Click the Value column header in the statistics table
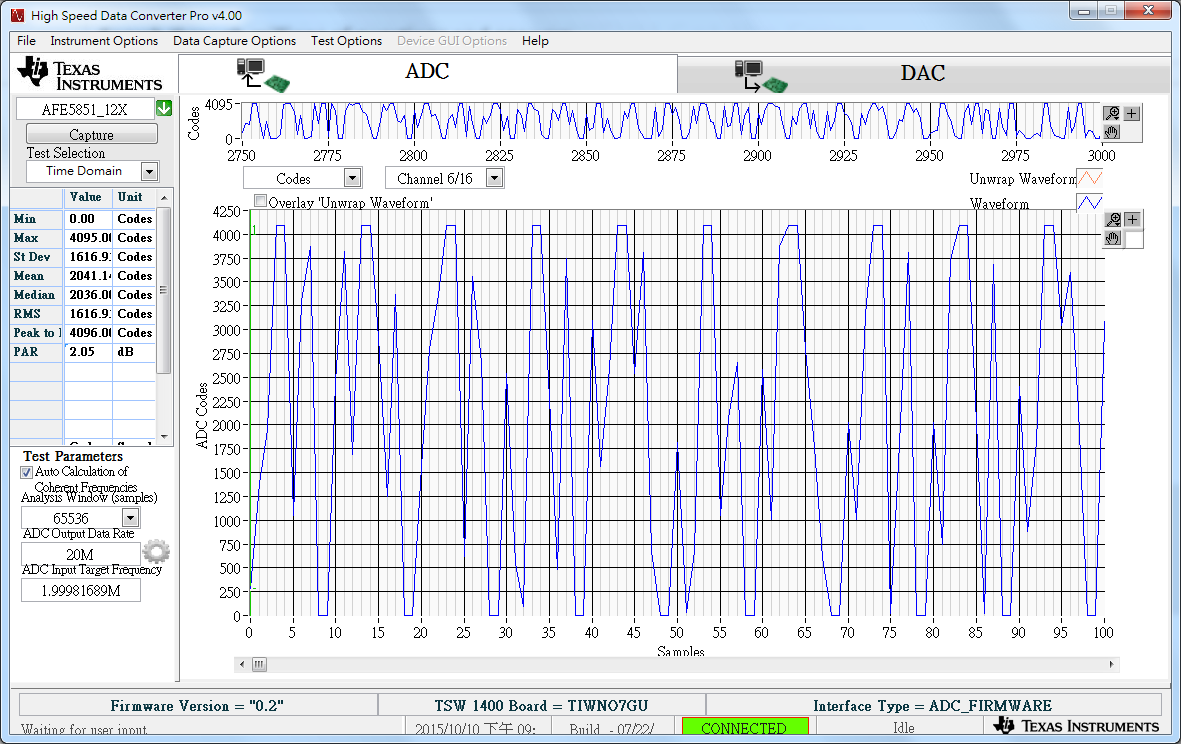1181x744 pixels. point(86,197)
